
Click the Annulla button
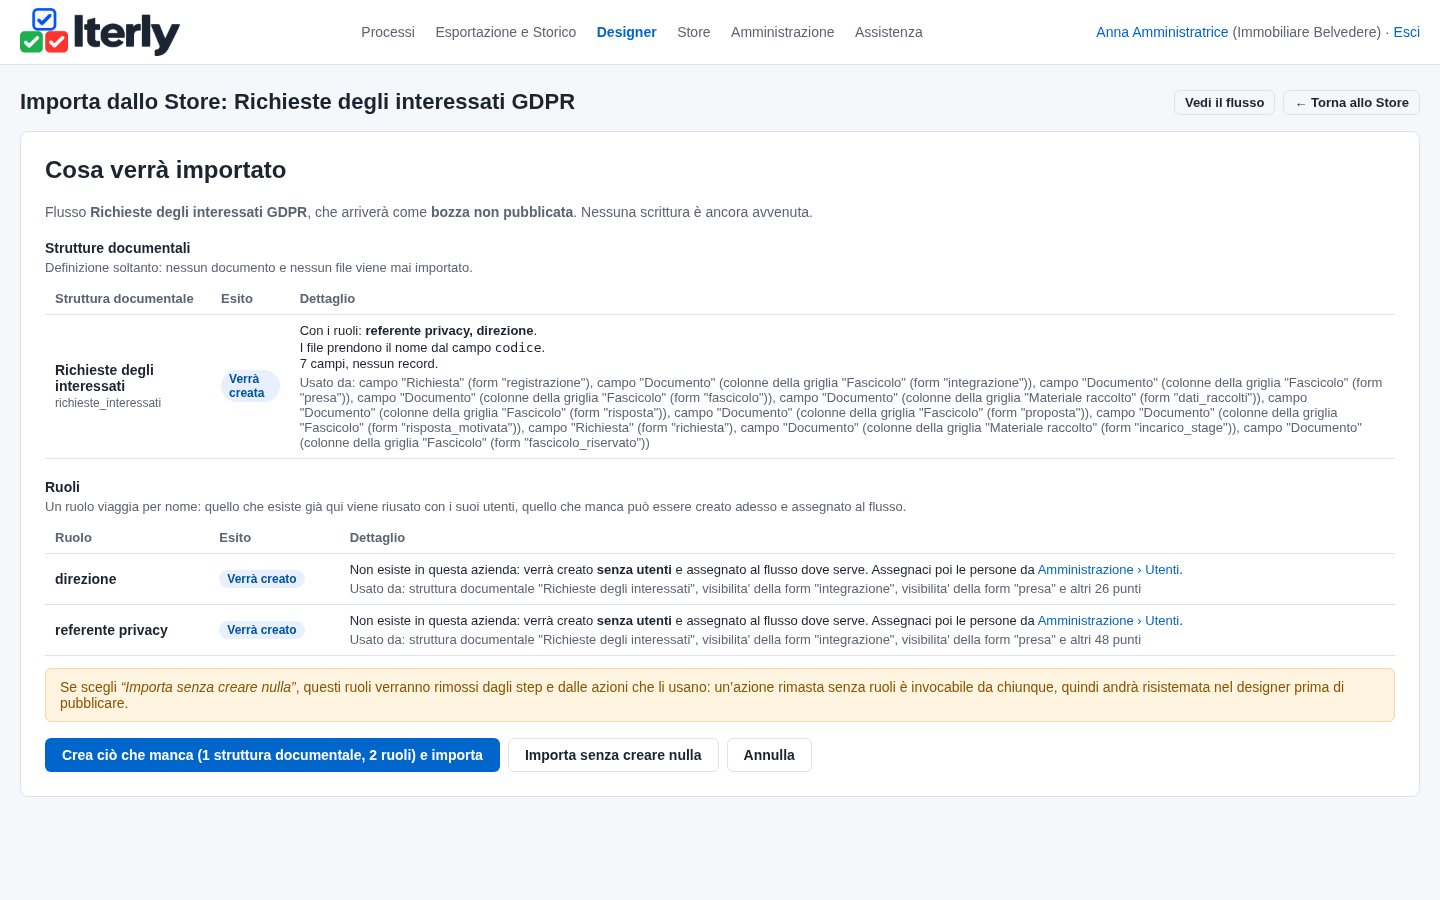tap(769, 755)
